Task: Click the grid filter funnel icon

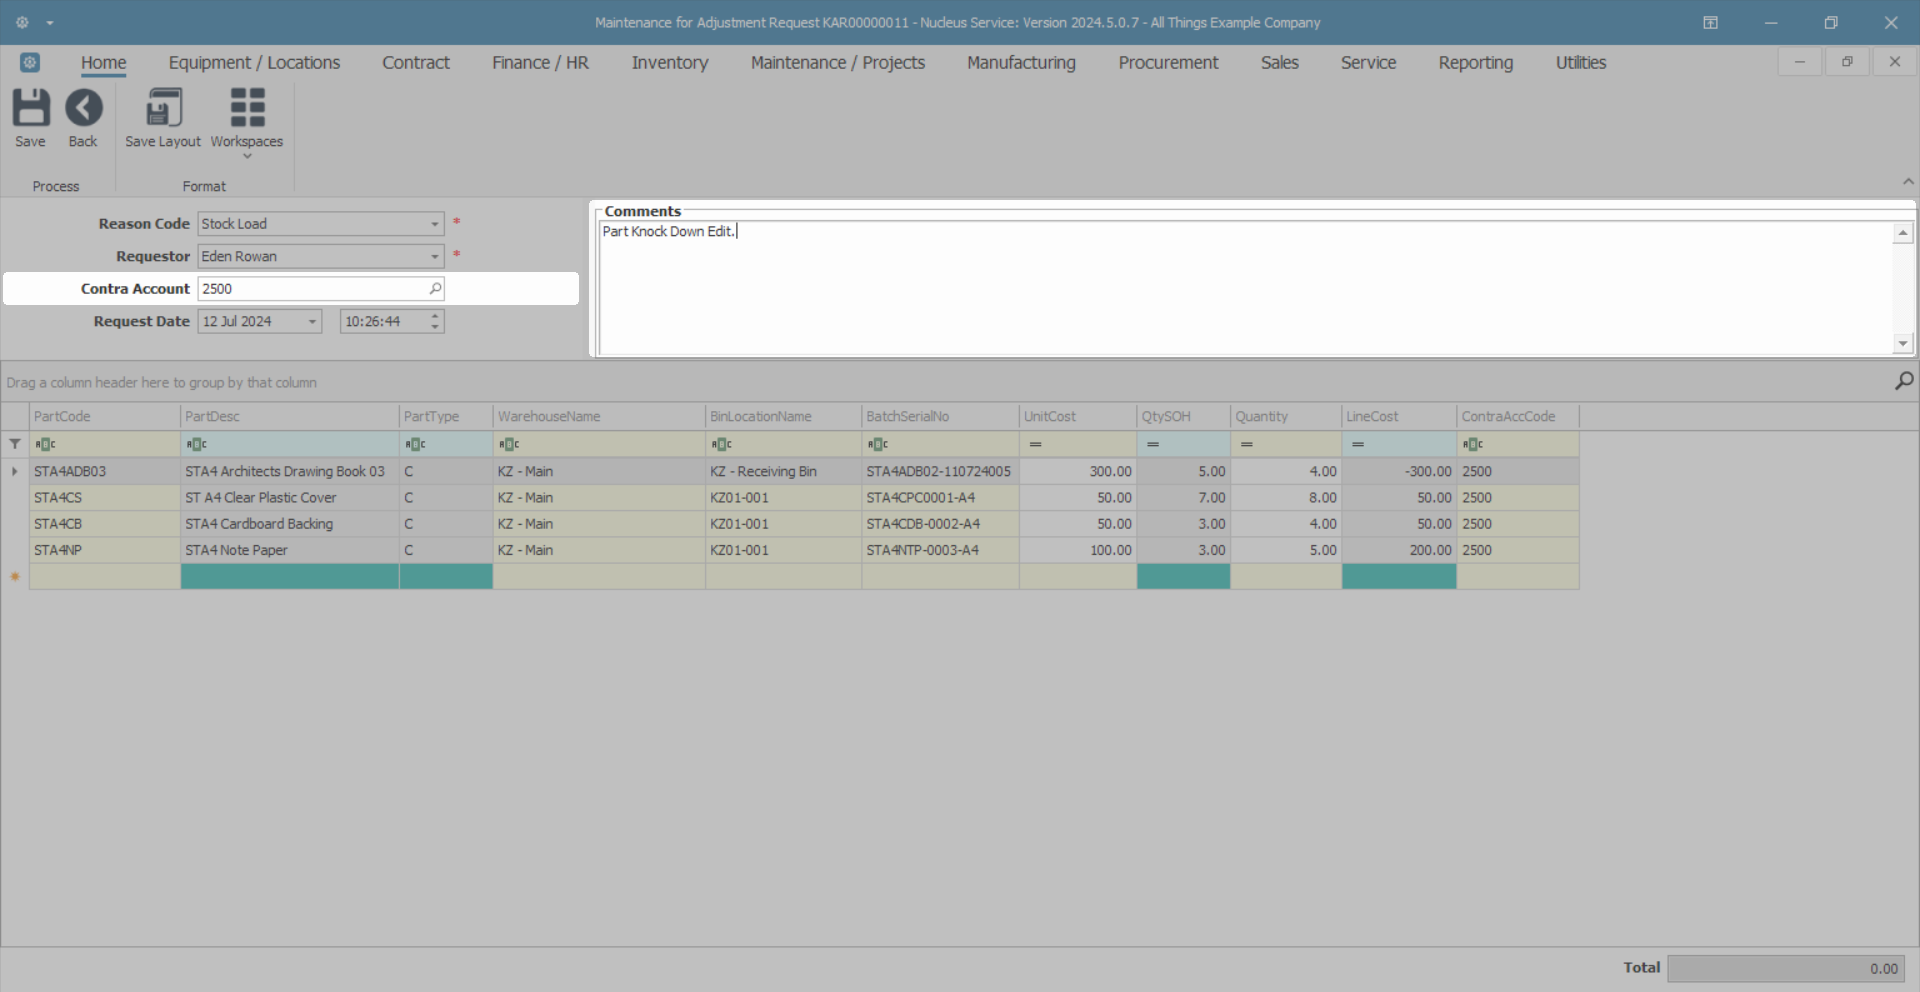Action: (x=15, y=444)
